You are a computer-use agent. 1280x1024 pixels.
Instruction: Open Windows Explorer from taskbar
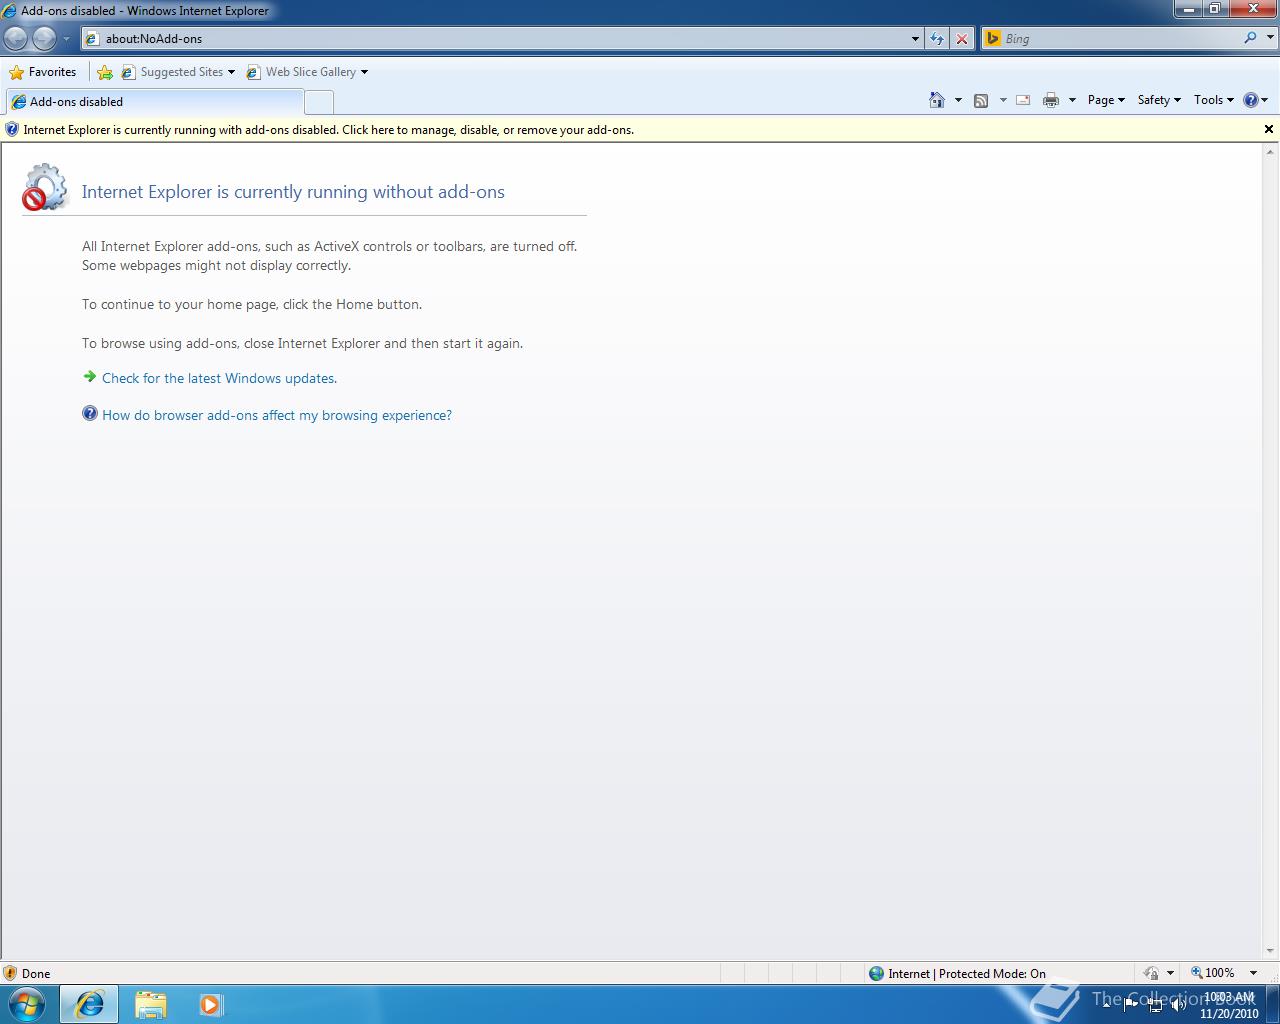[151, 1004]
